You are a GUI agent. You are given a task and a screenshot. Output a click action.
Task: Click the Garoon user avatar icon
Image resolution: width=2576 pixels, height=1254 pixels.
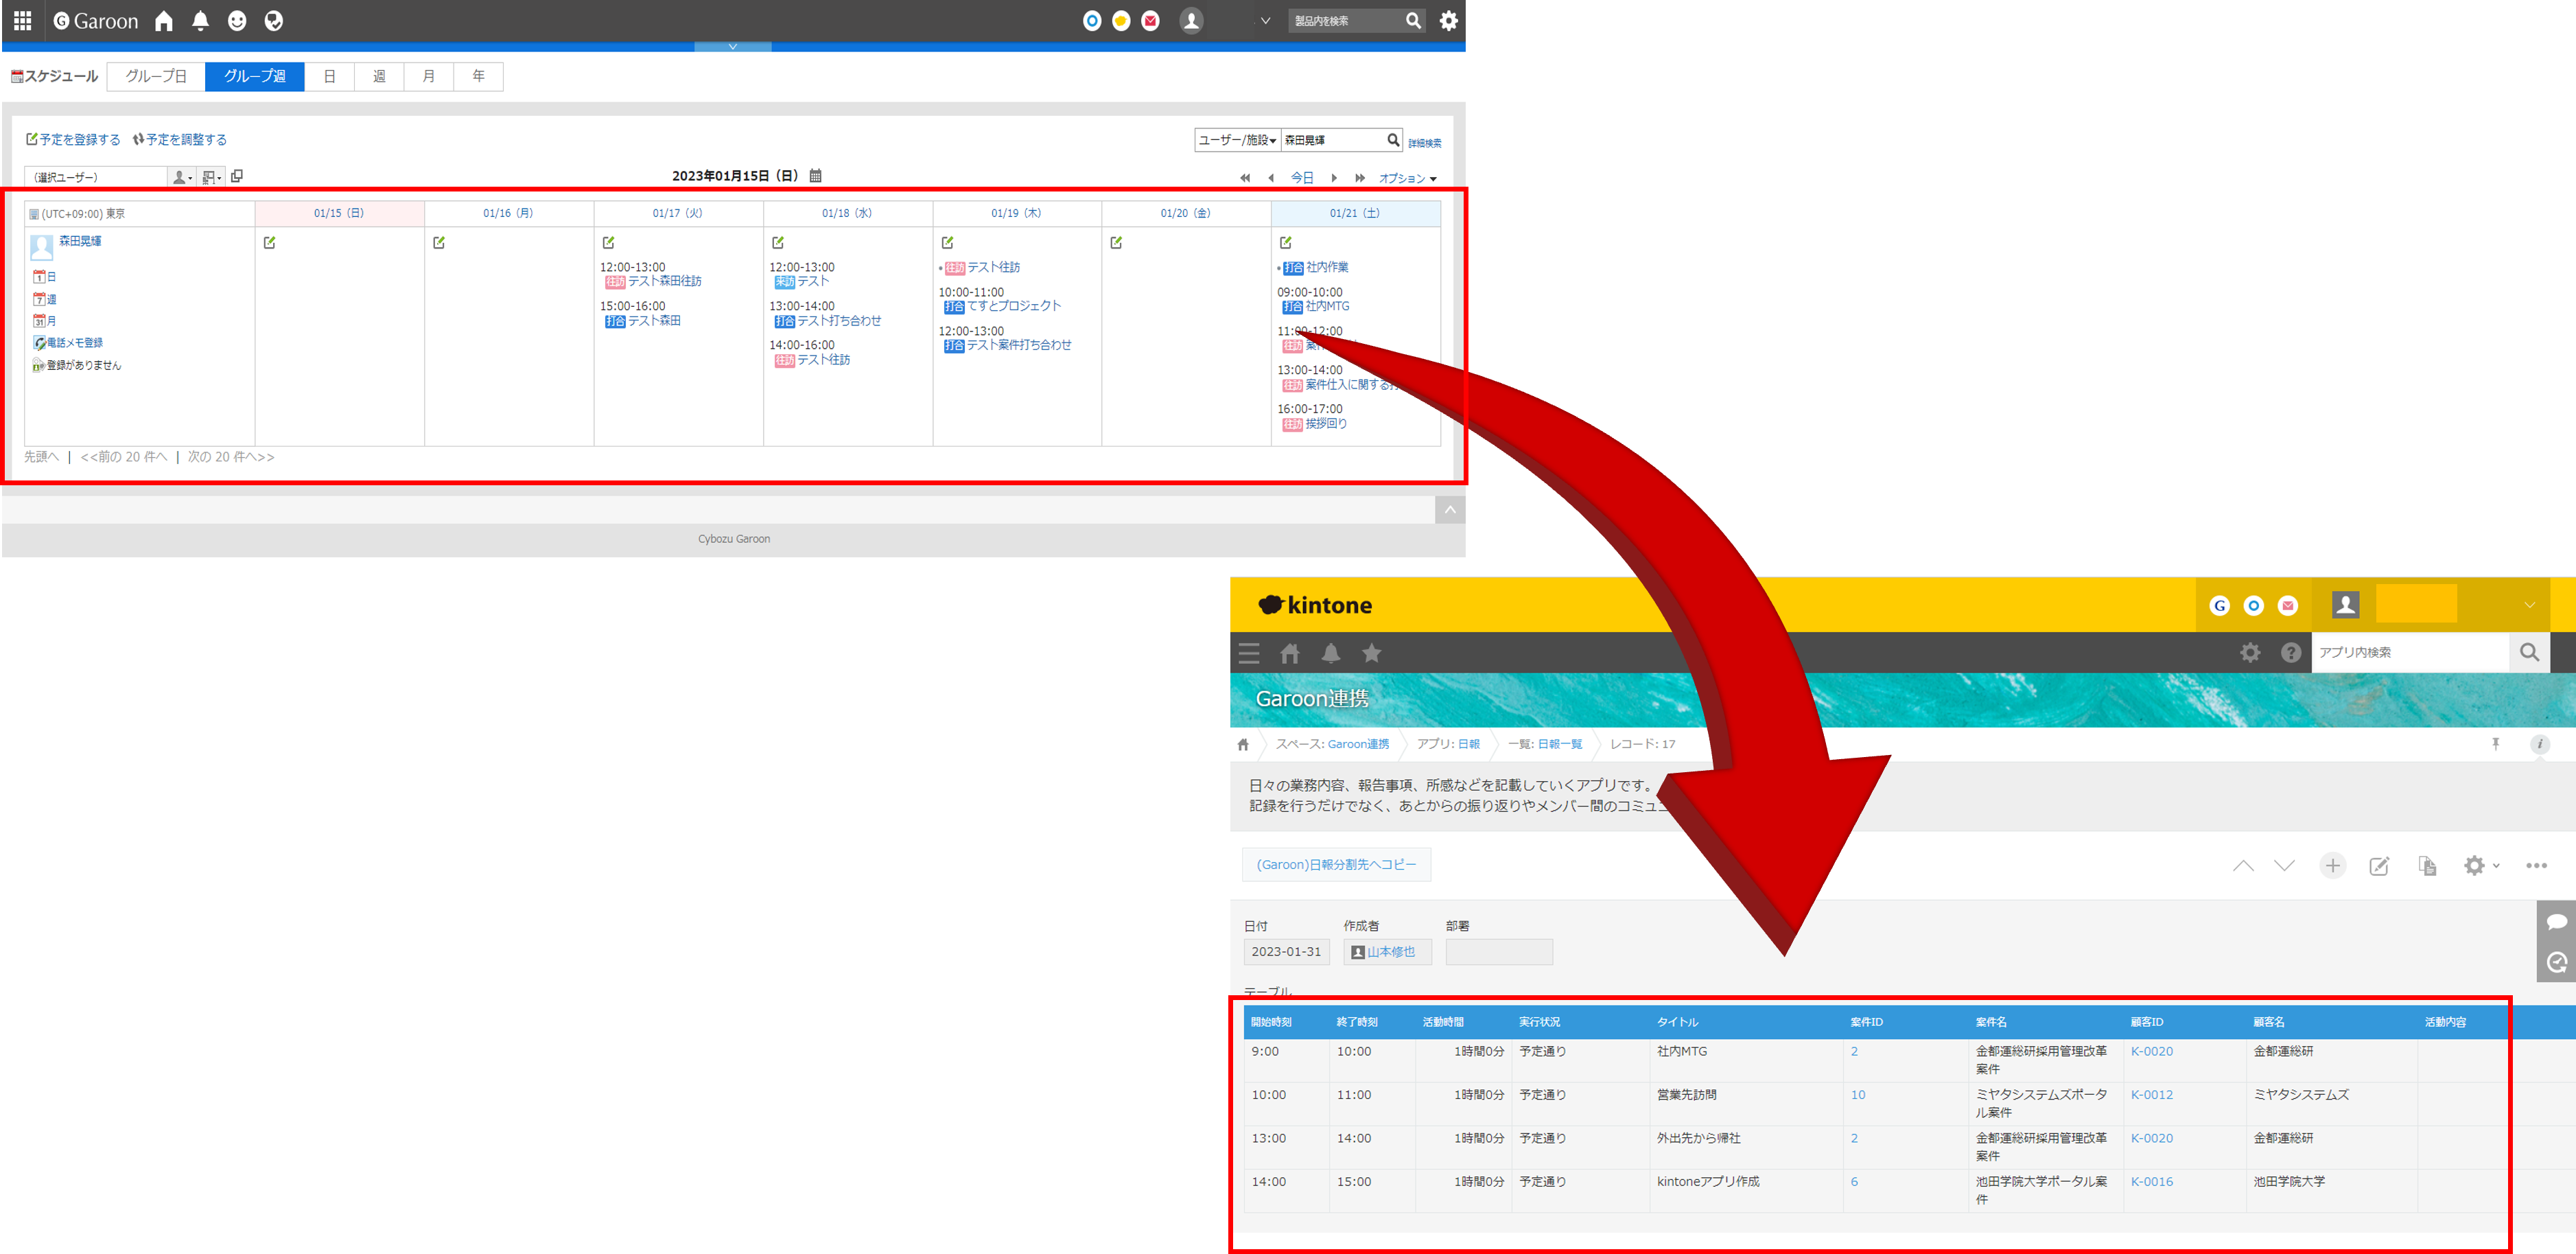(1191, 21)
